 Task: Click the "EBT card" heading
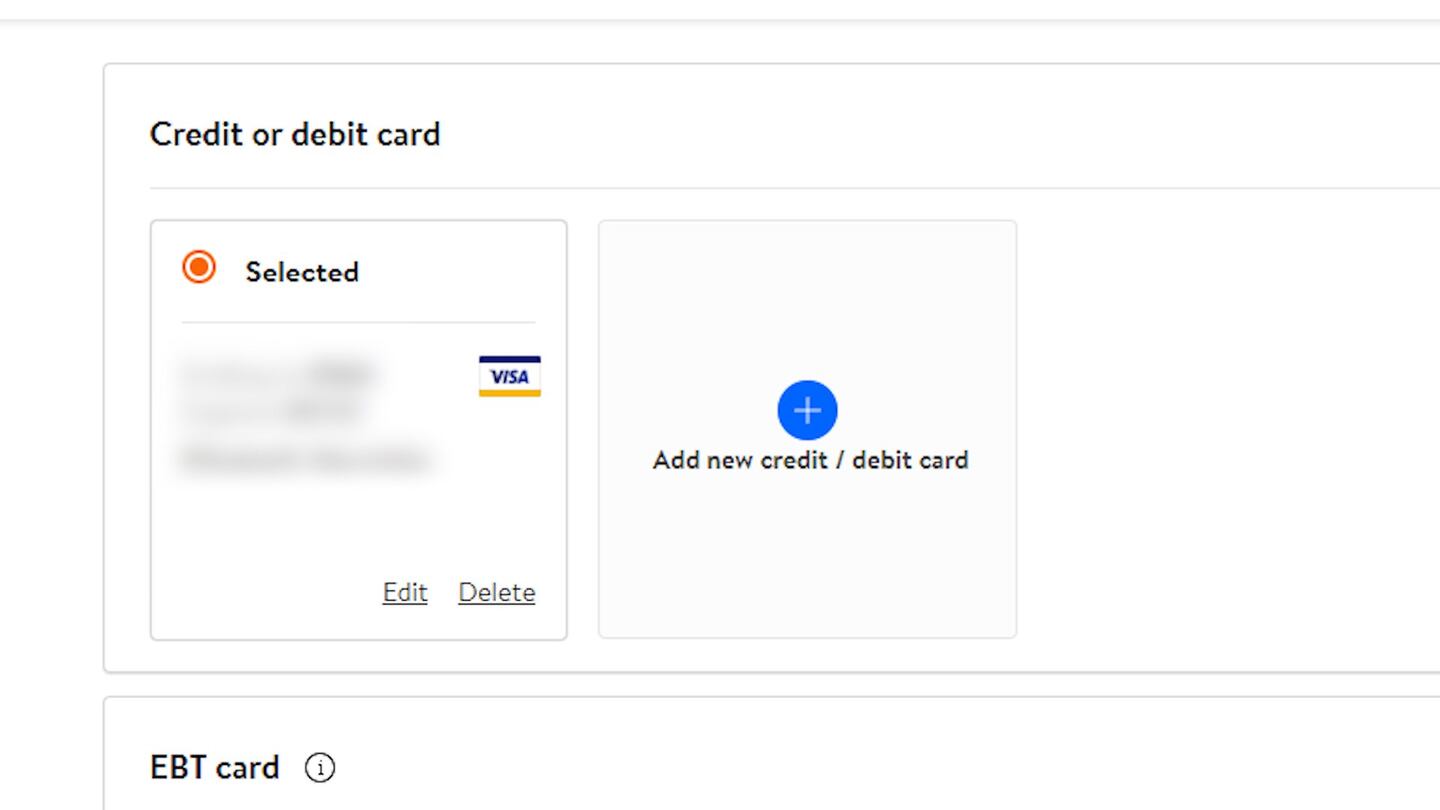tap(215, 768)
